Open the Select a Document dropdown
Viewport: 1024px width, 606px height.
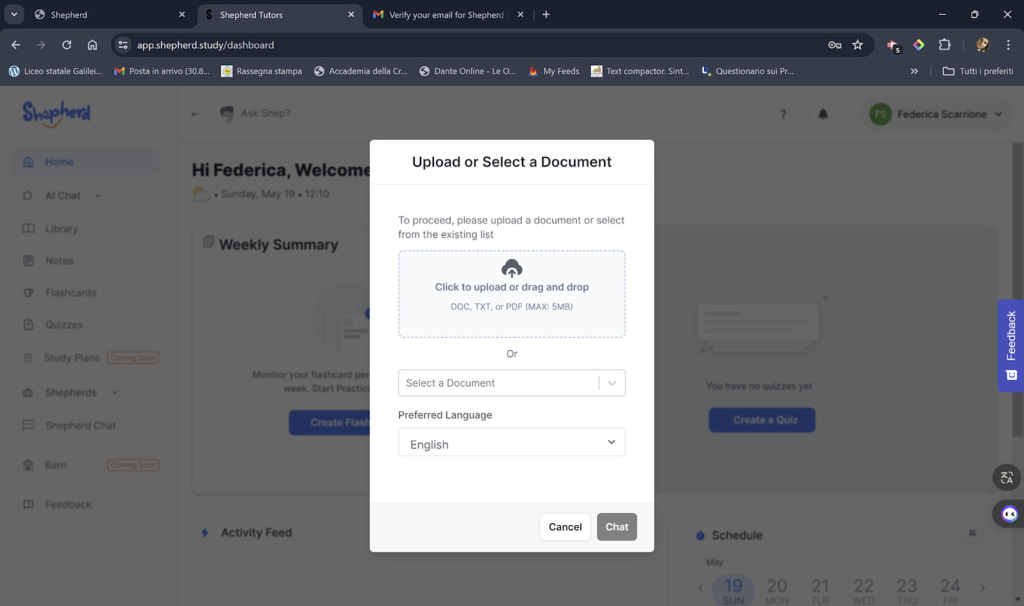[x=511, y=383]
